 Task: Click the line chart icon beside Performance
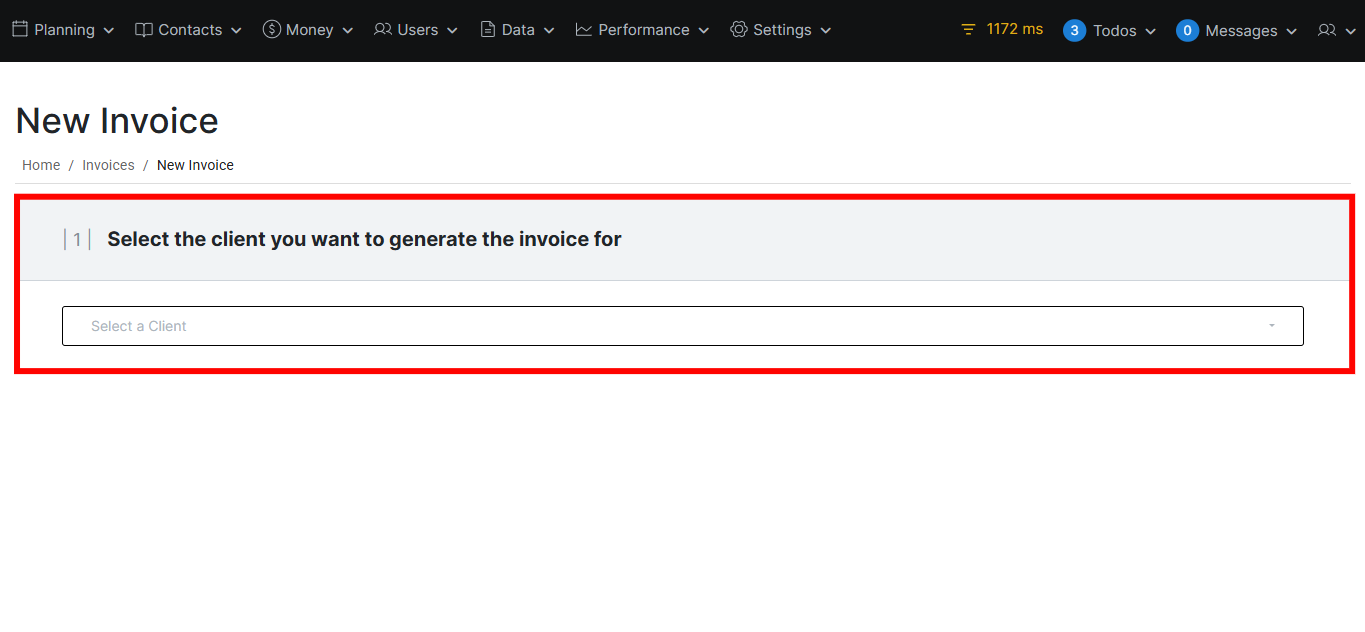click(584, 30)
